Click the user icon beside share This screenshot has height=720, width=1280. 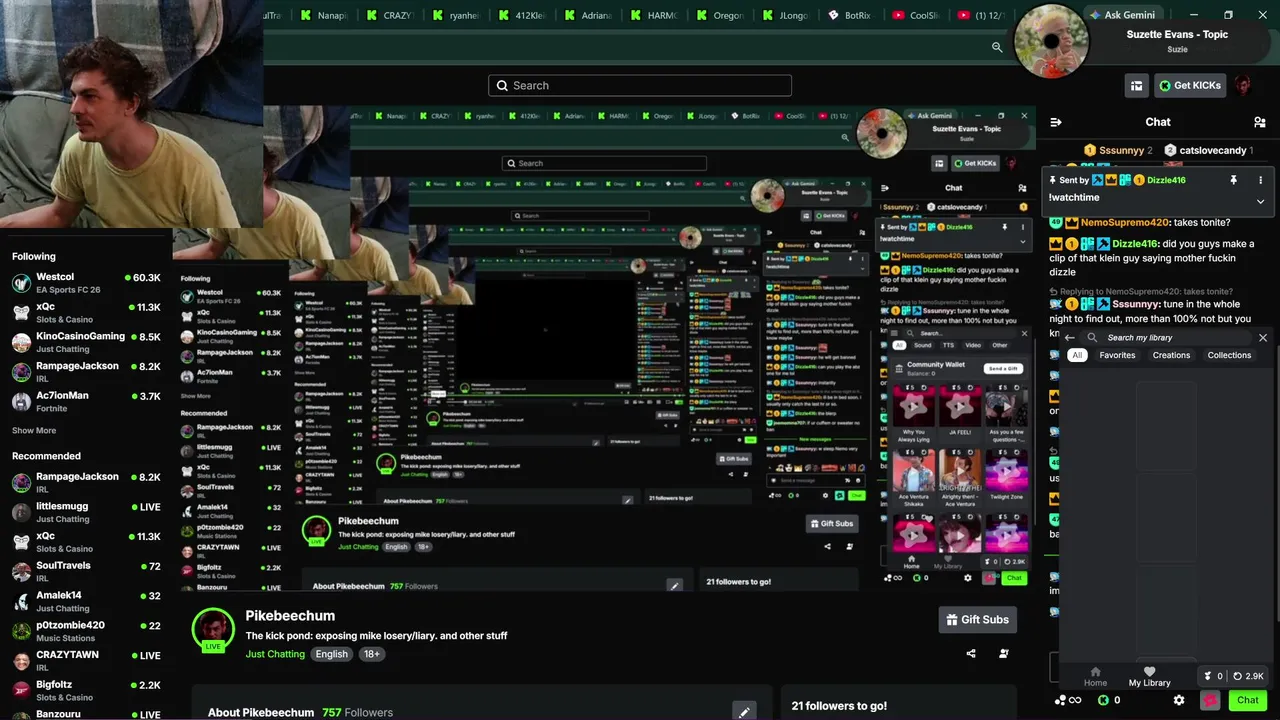pyautogui.click(x=1004, y=654)
